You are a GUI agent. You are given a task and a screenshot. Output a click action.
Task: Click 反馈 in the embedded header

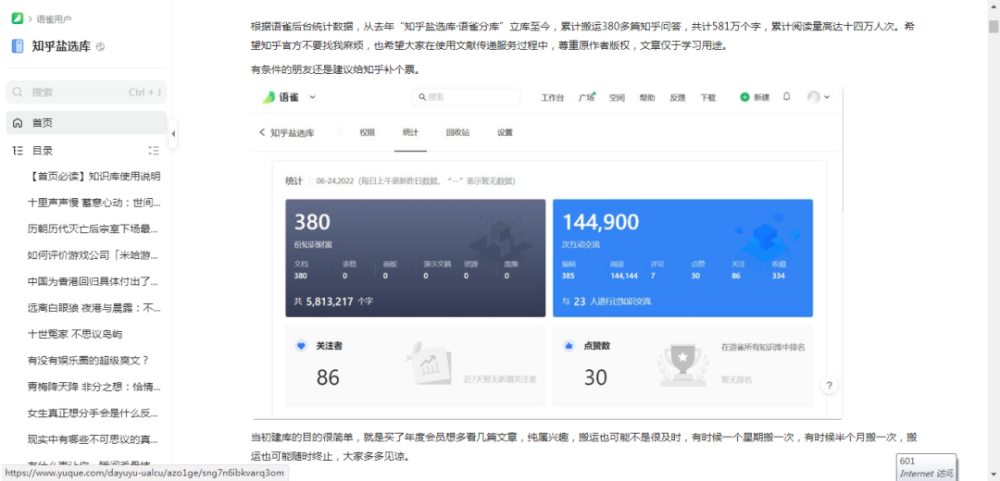point(677,98)
